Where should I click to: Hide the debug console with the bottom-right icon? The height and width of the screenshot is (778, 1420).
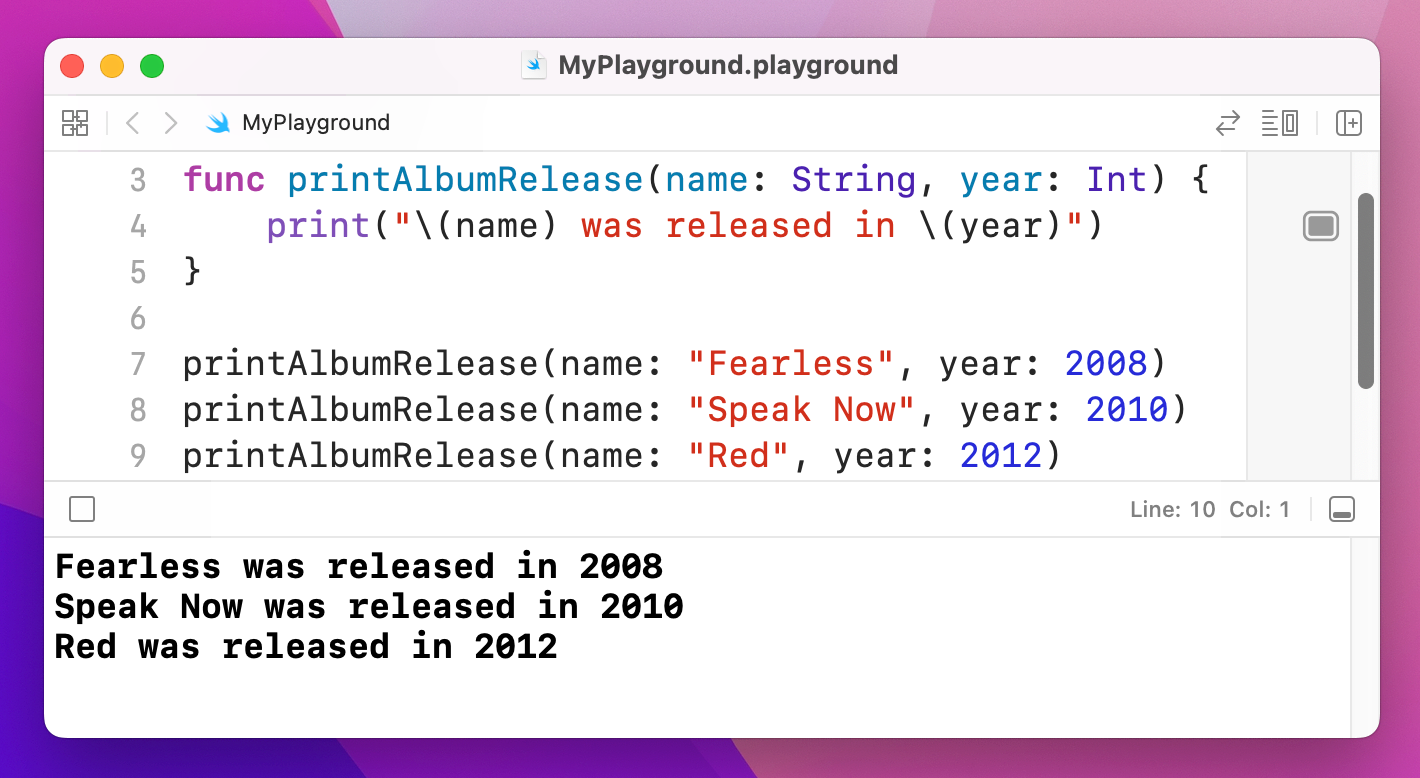(x=1342, y=509)
